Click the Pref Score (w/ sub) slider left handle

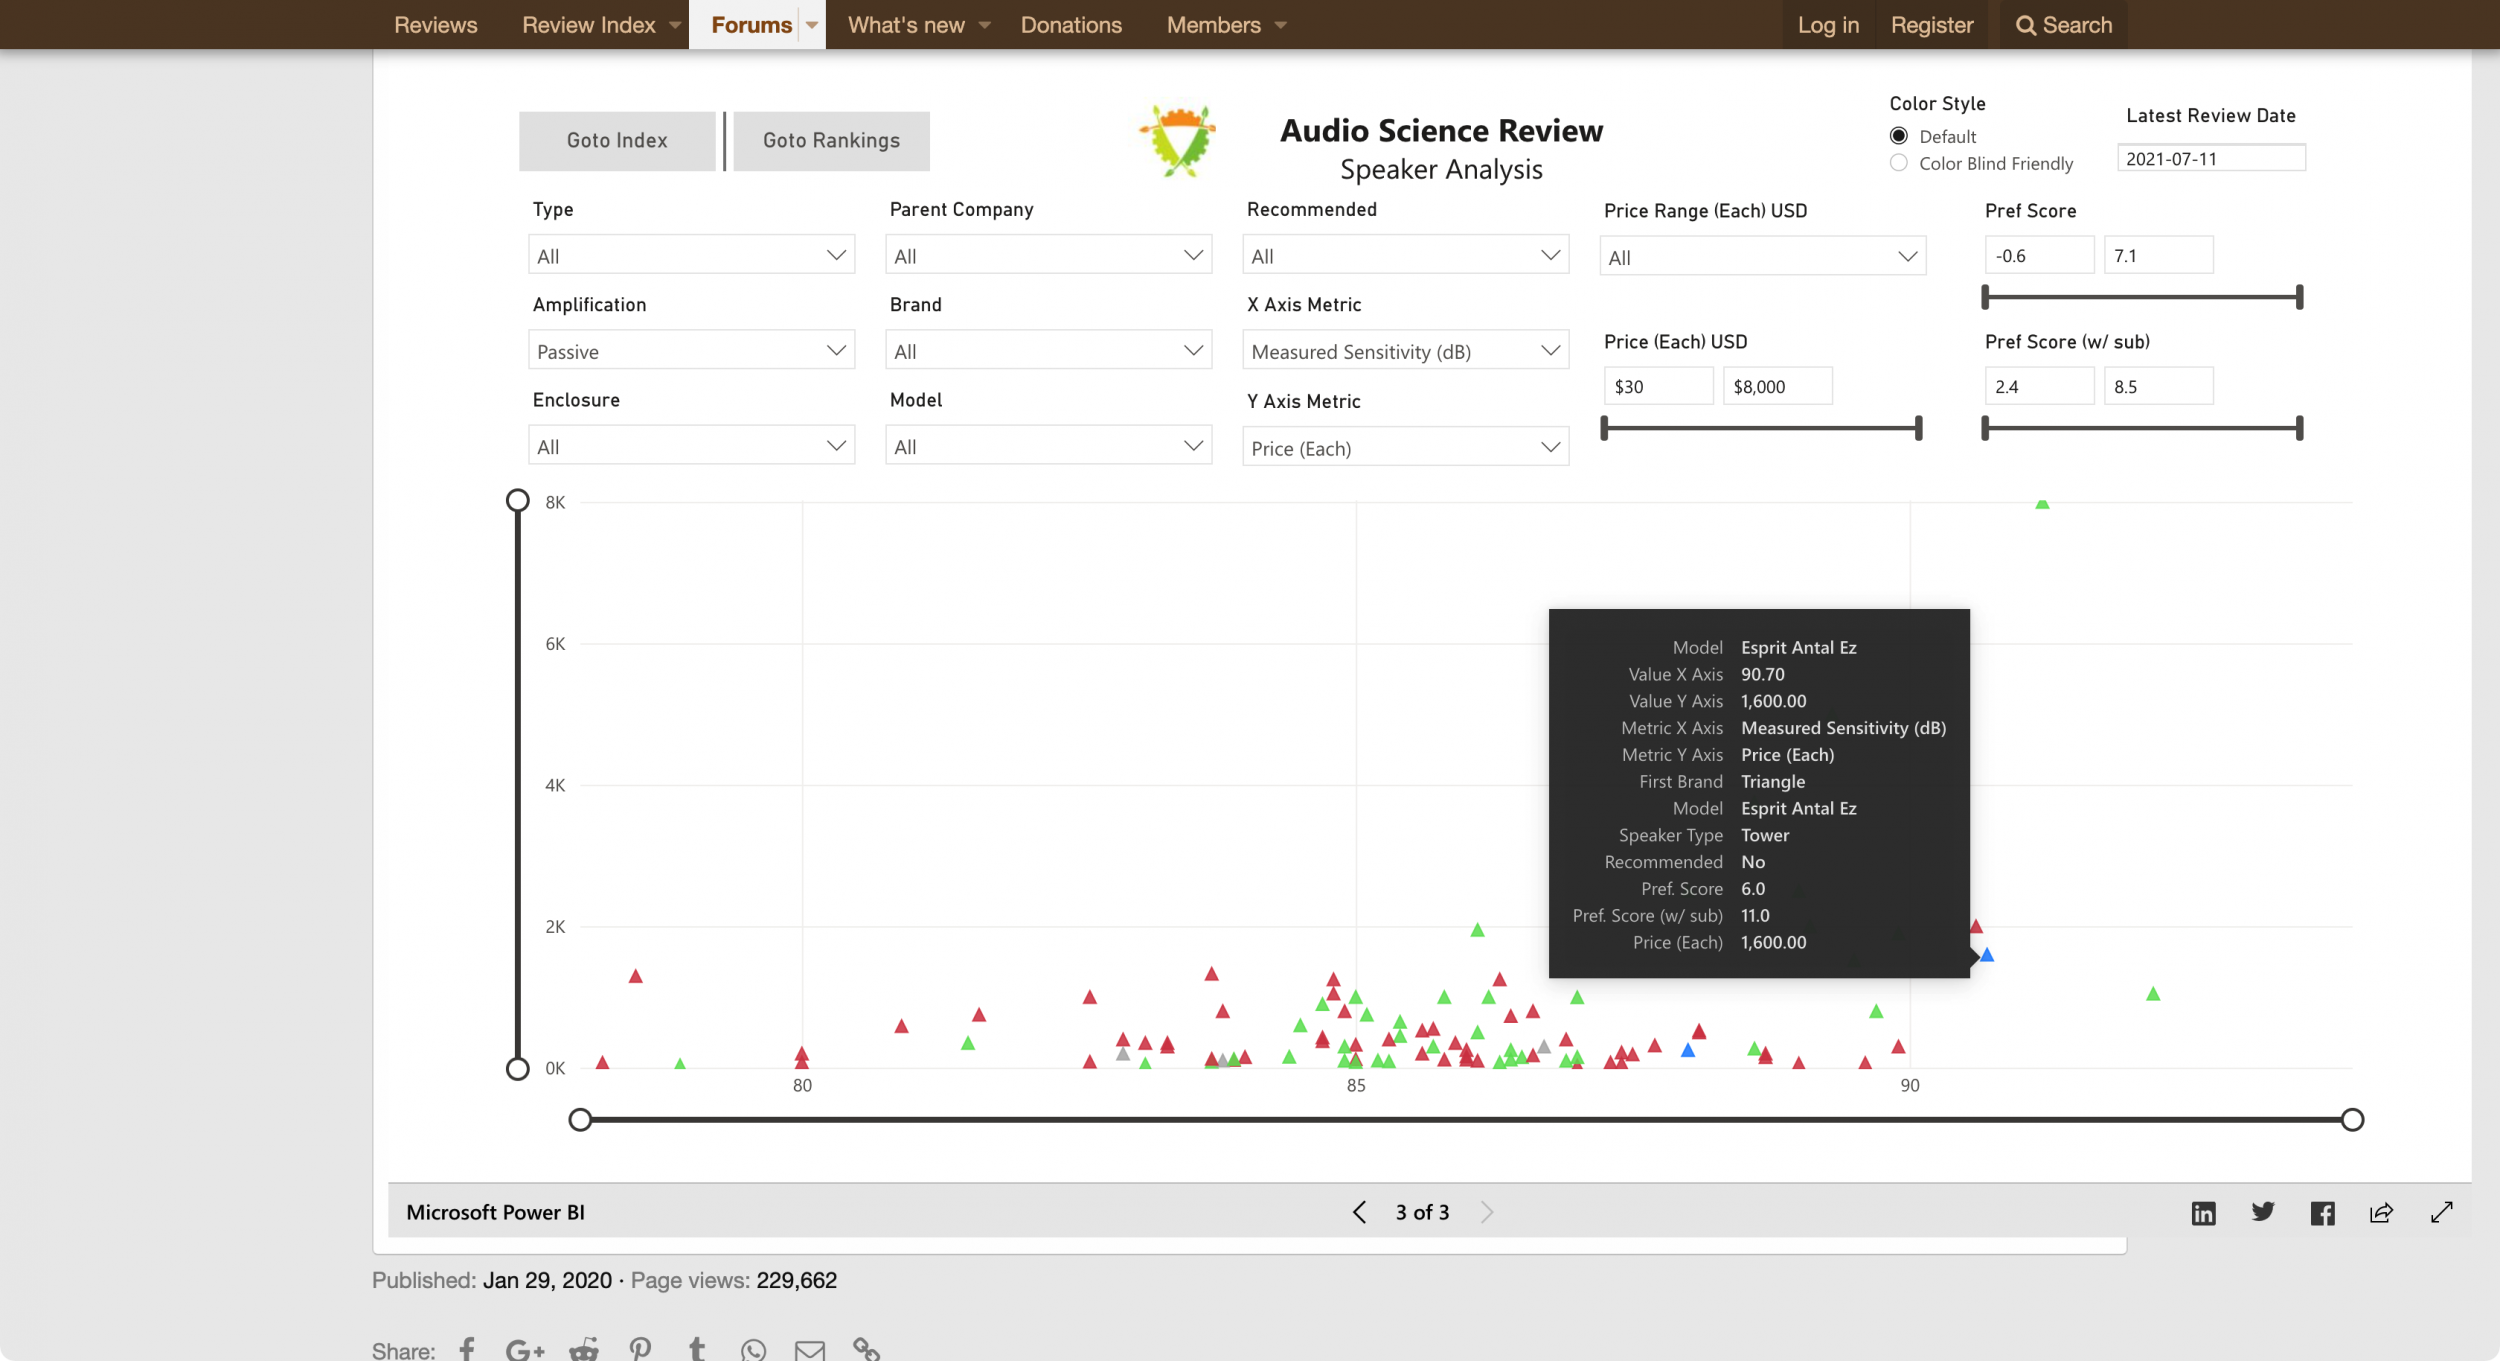[x=1985, y=428]
